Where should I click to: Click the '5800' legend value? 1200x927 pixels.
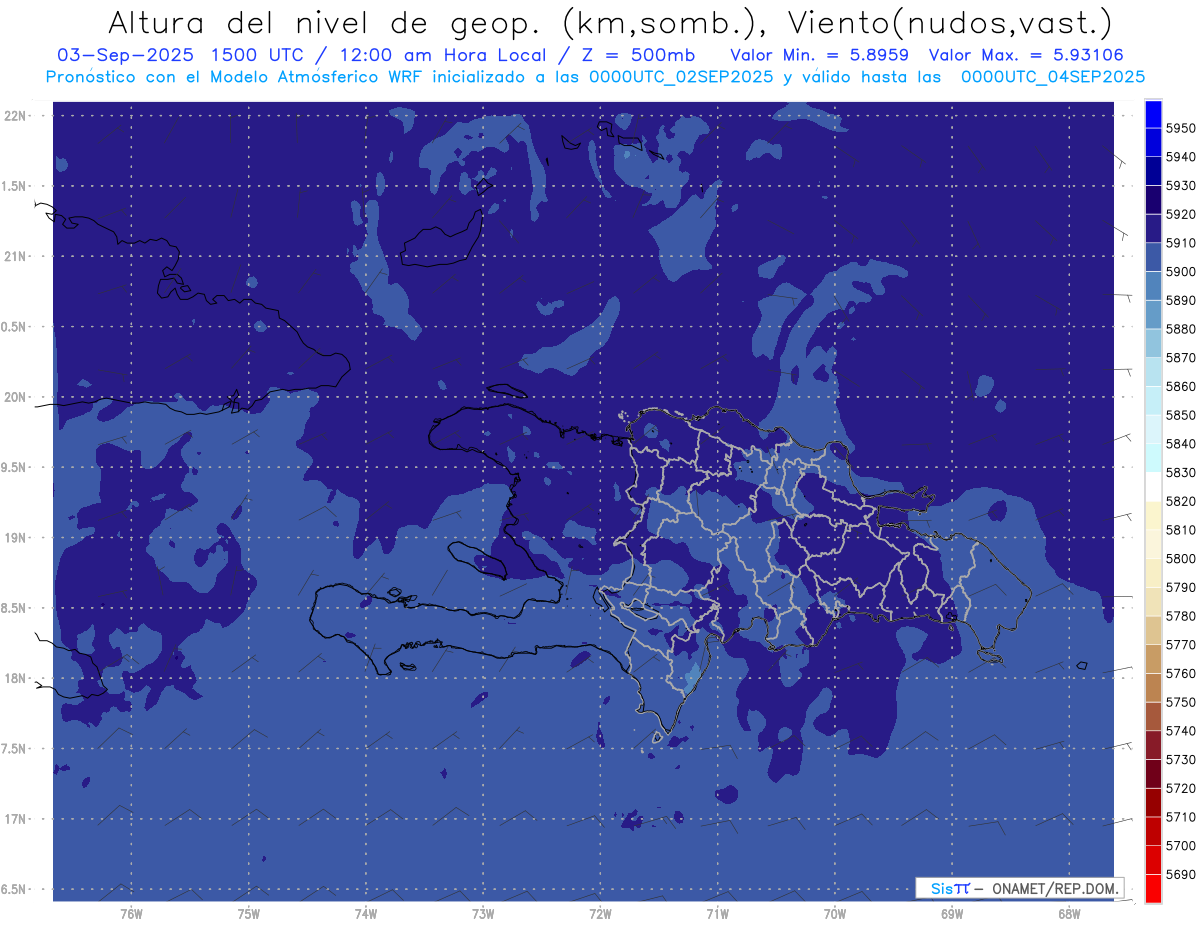coord(1180,558)
